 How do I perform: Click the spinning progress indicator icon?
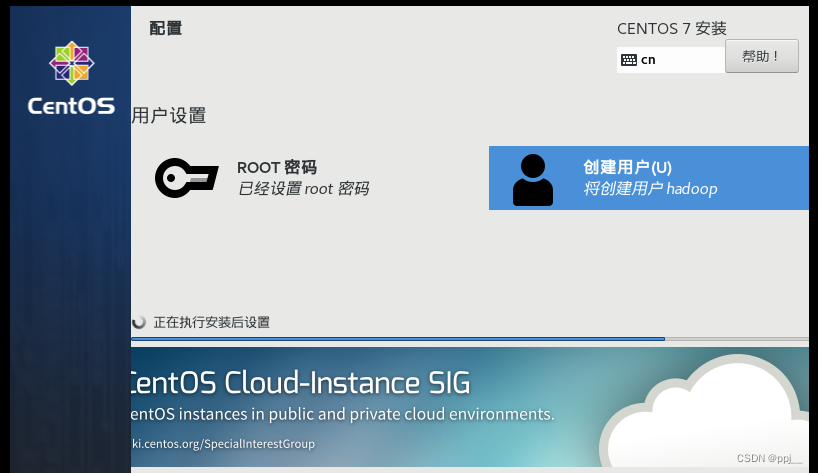pyautogui.click(x=139, y=322)
